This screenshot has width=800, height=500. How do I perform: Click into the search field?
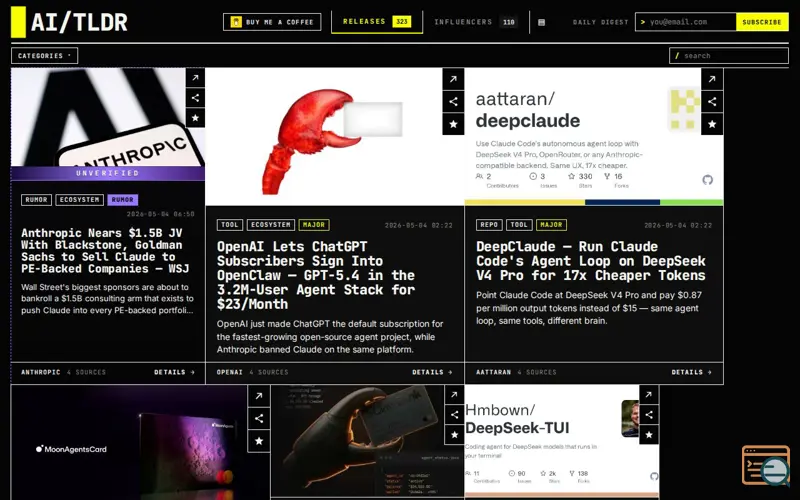point(729,56)
